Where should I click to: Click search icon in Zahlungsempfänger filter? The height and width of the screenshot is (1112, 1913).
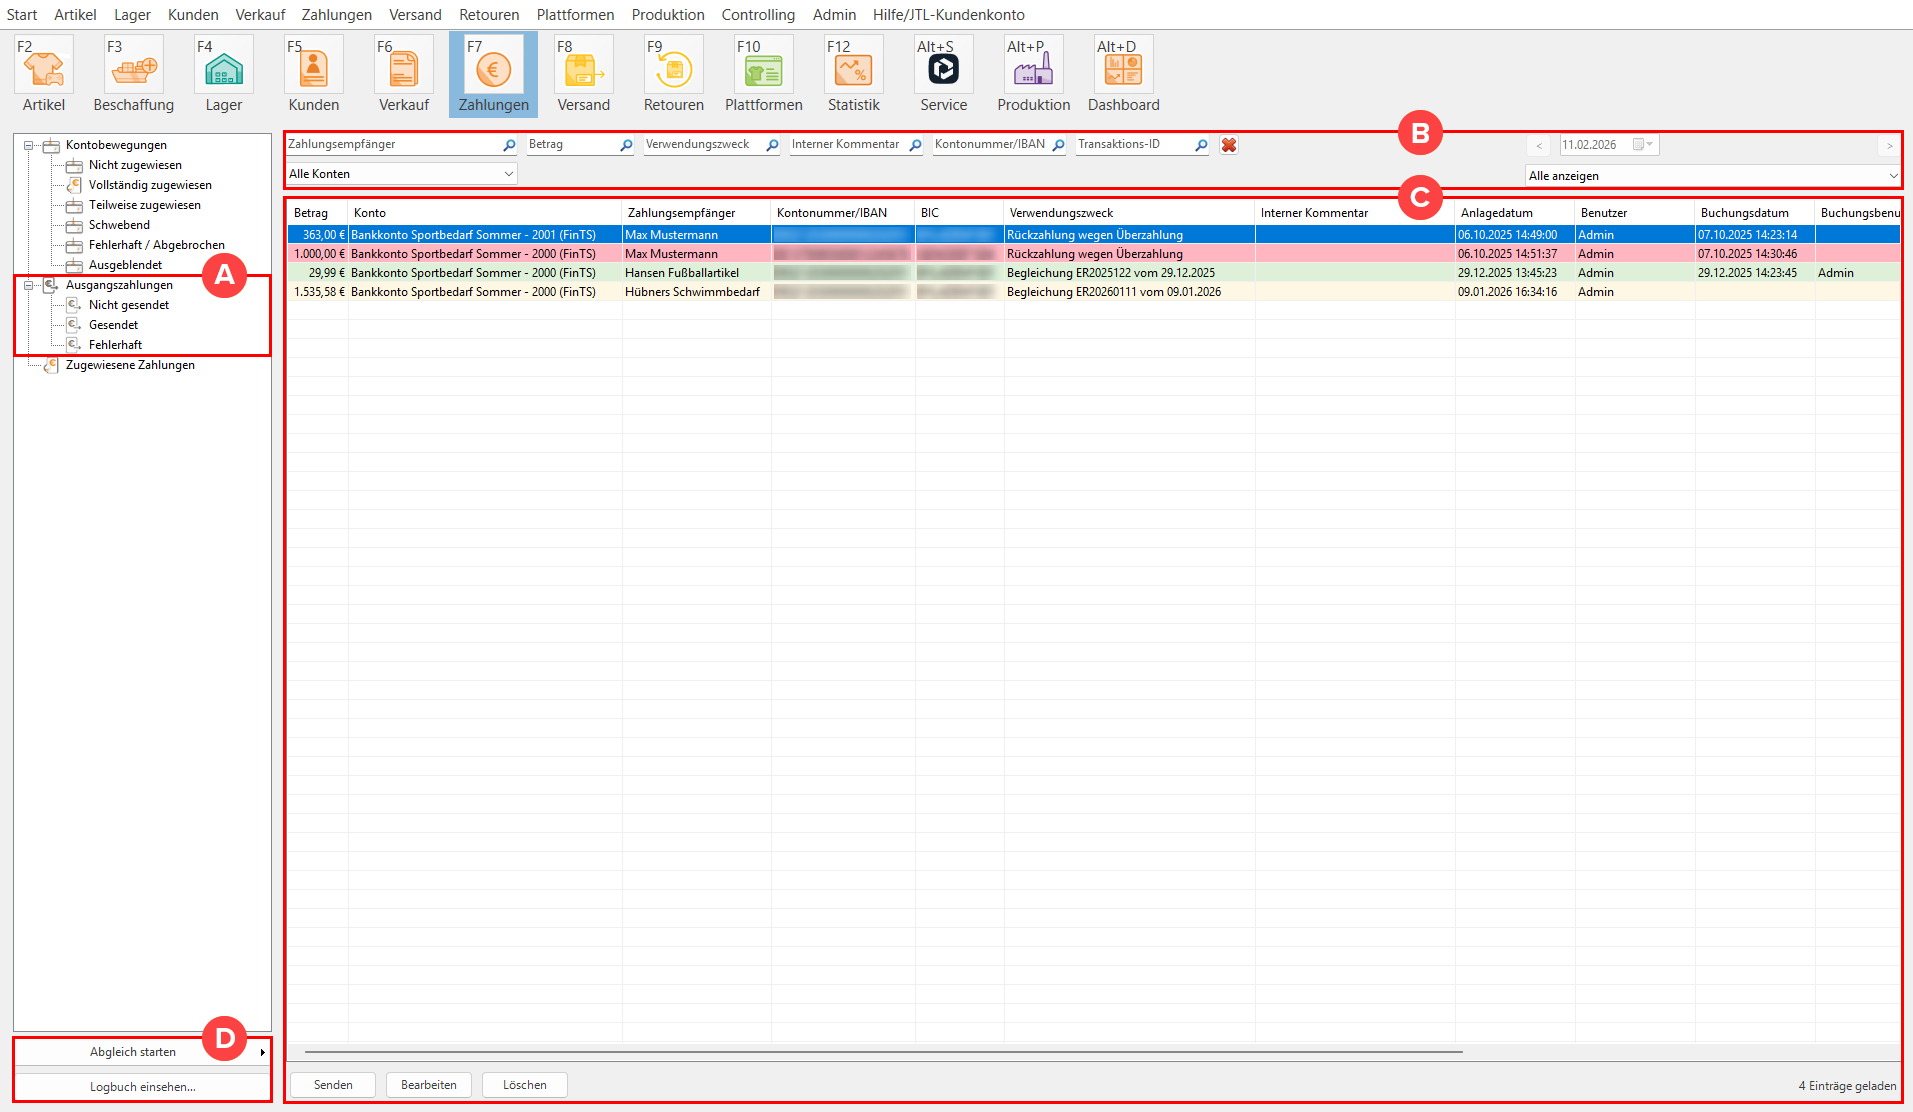coord(509,145)
